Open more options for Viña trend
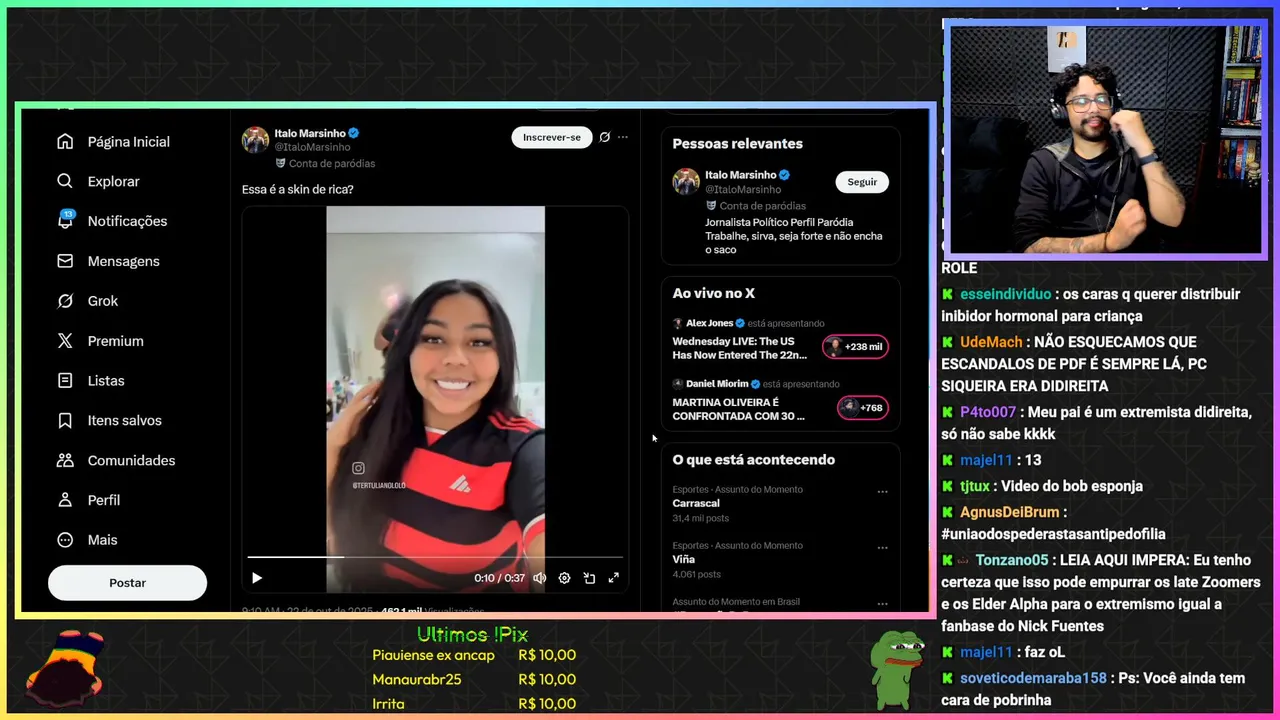The image size is (1280, 720). 882,548
